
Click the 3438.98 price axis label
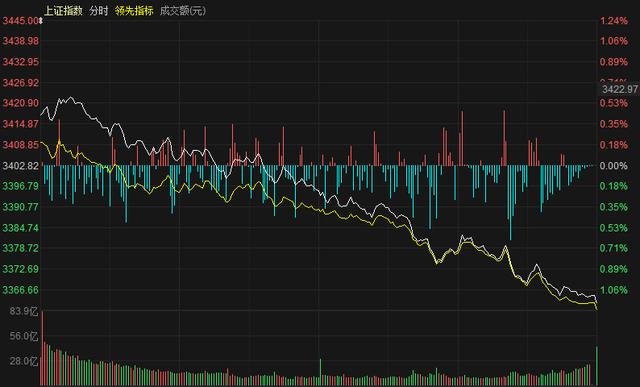(x=21, y=40)
